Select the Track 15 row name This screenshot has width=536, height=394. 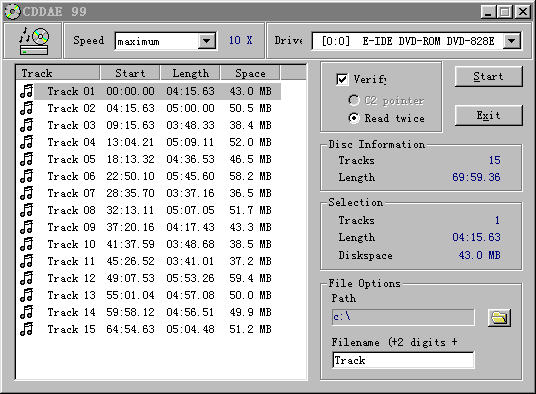click(x=71, y=329)
